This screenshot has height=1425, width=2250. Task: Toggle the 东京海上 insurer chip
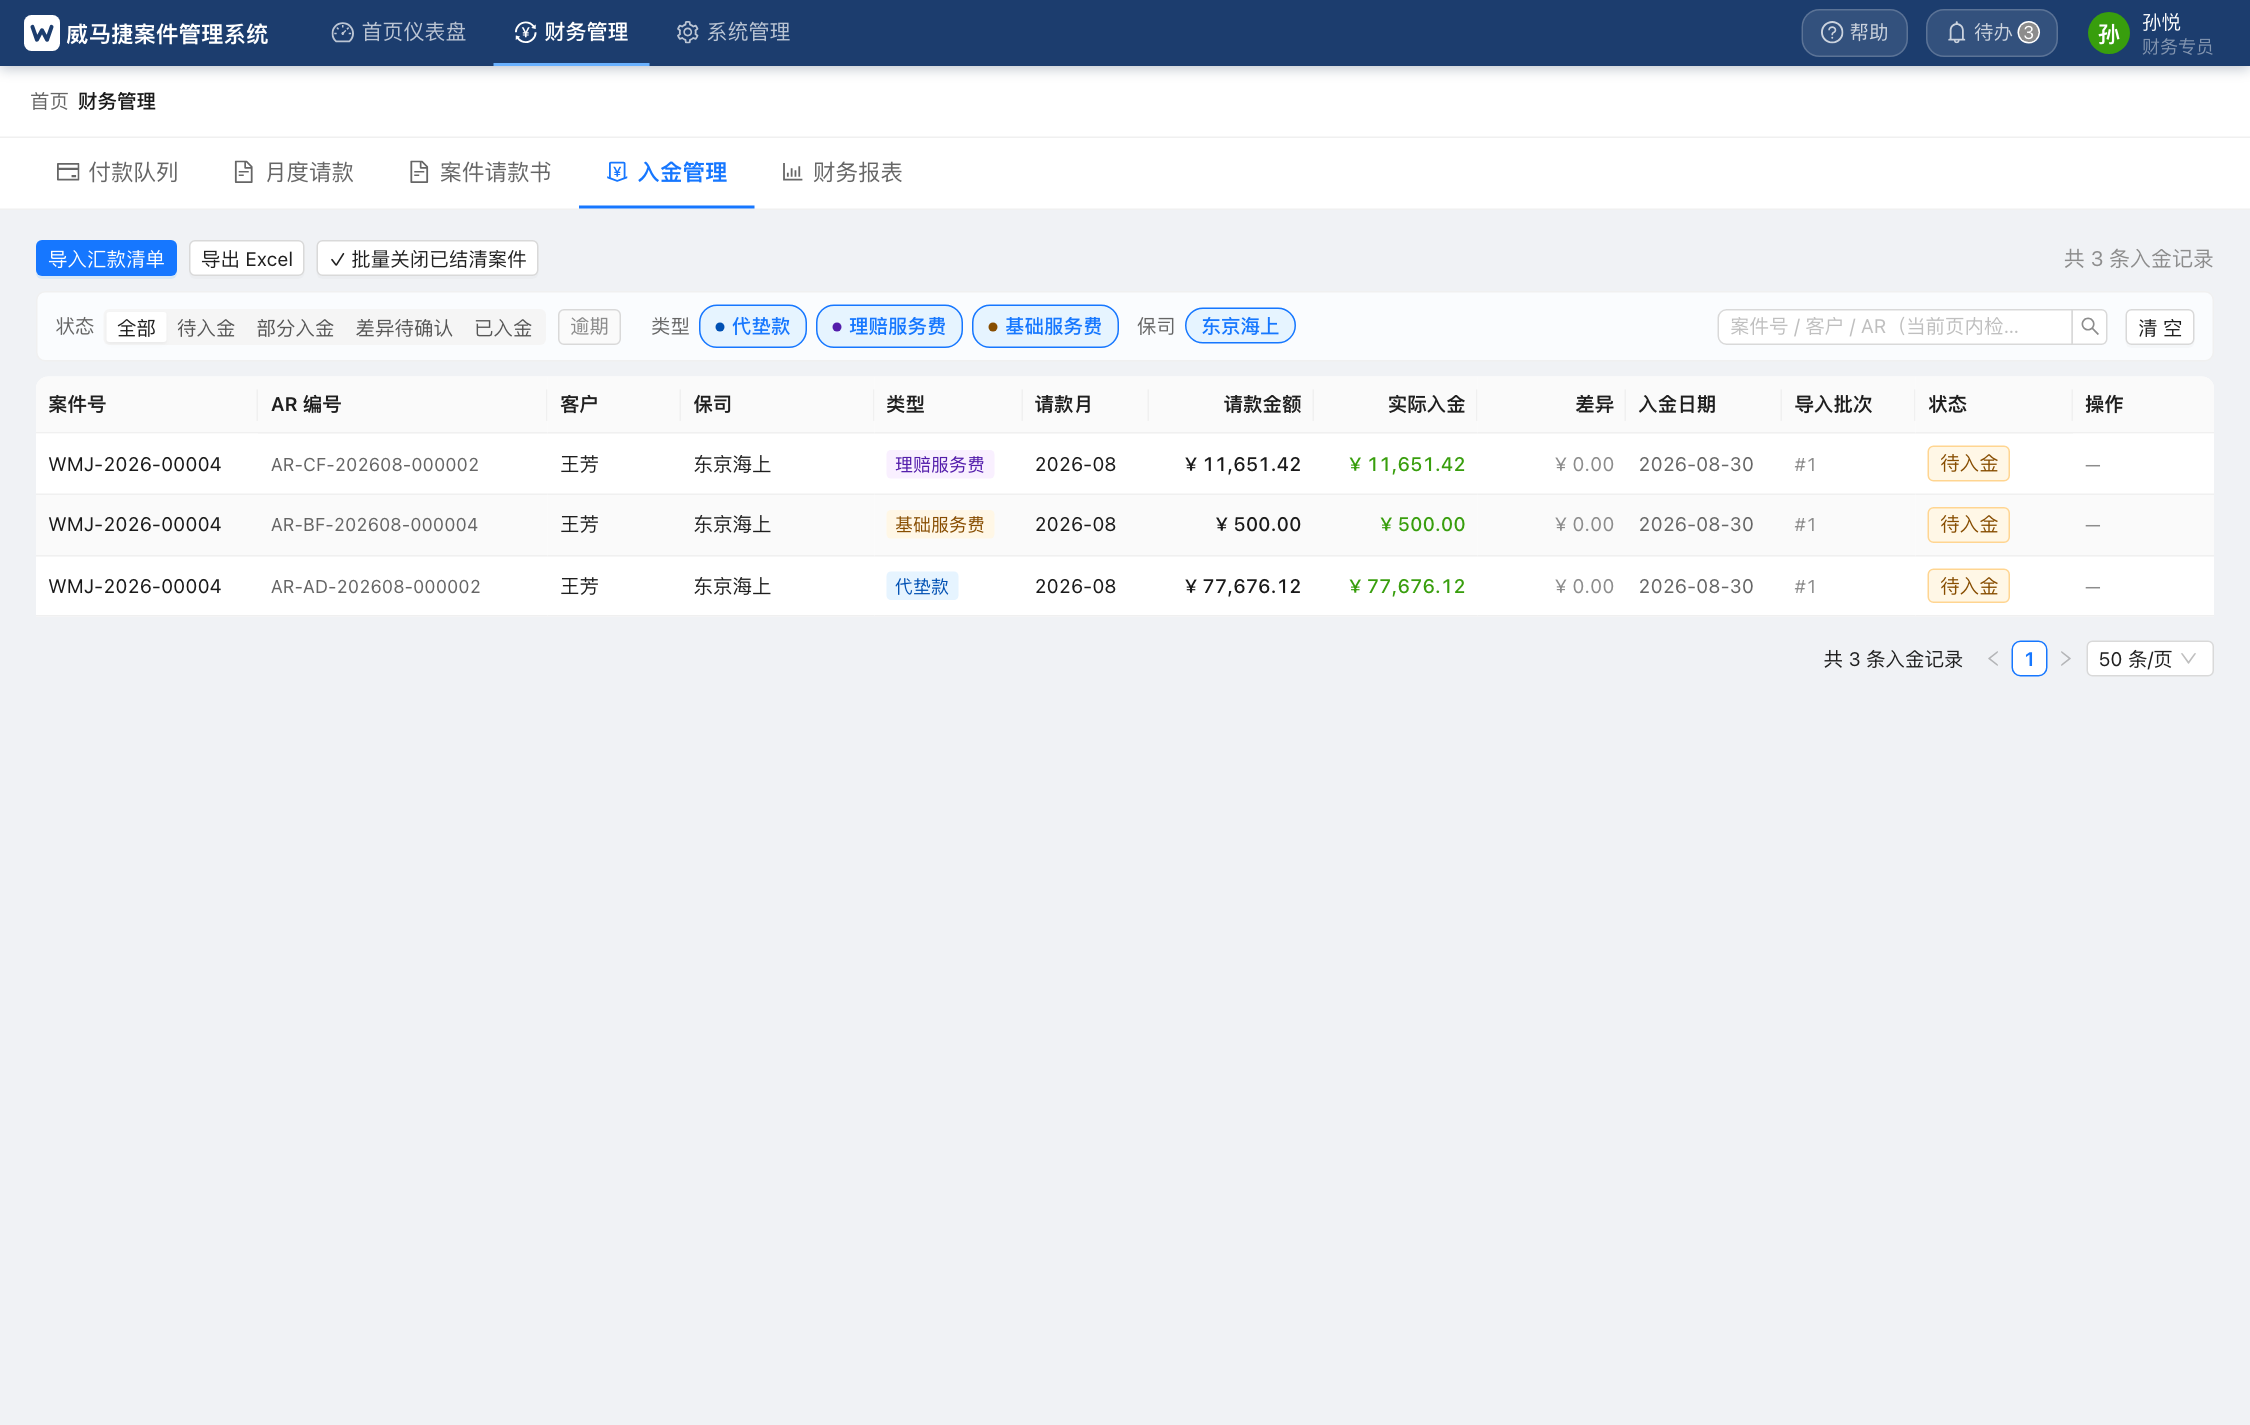click(1240, 326)
